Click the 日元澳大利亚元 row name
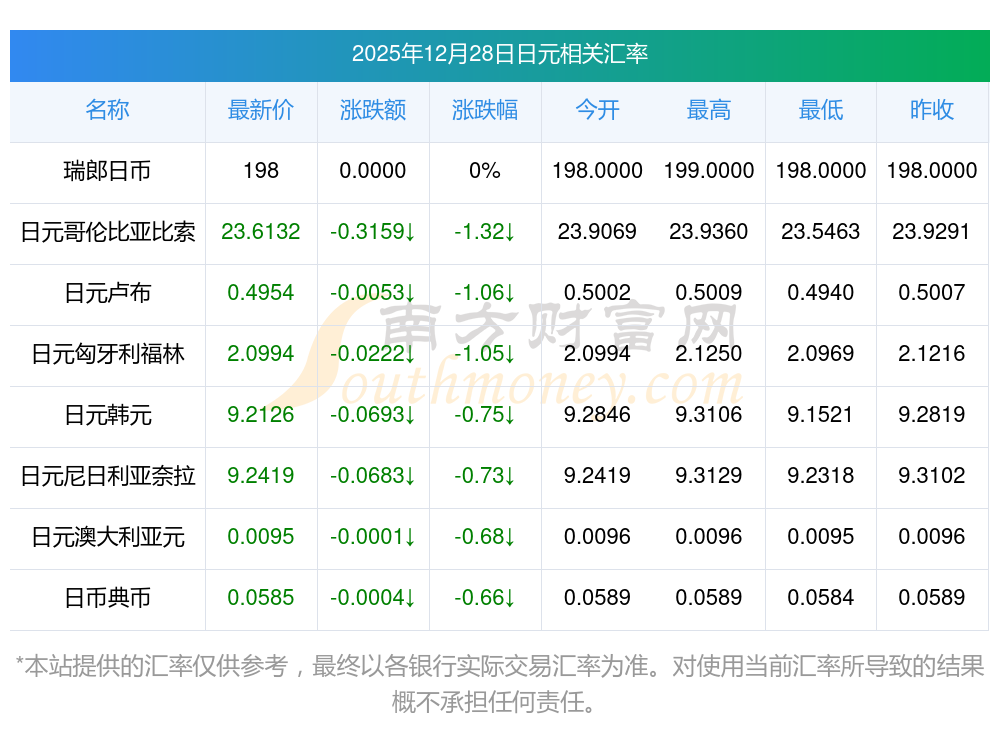This screenshot has width=1000, height=733. click(107, 537)
